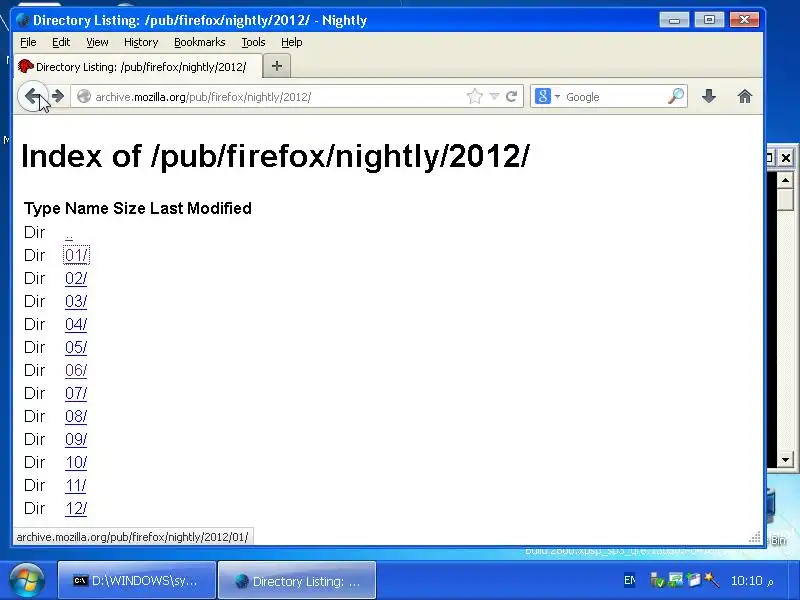Click Directory Listing taskbar button
Screen dimensions: 800x600
(x=297, y=581)
